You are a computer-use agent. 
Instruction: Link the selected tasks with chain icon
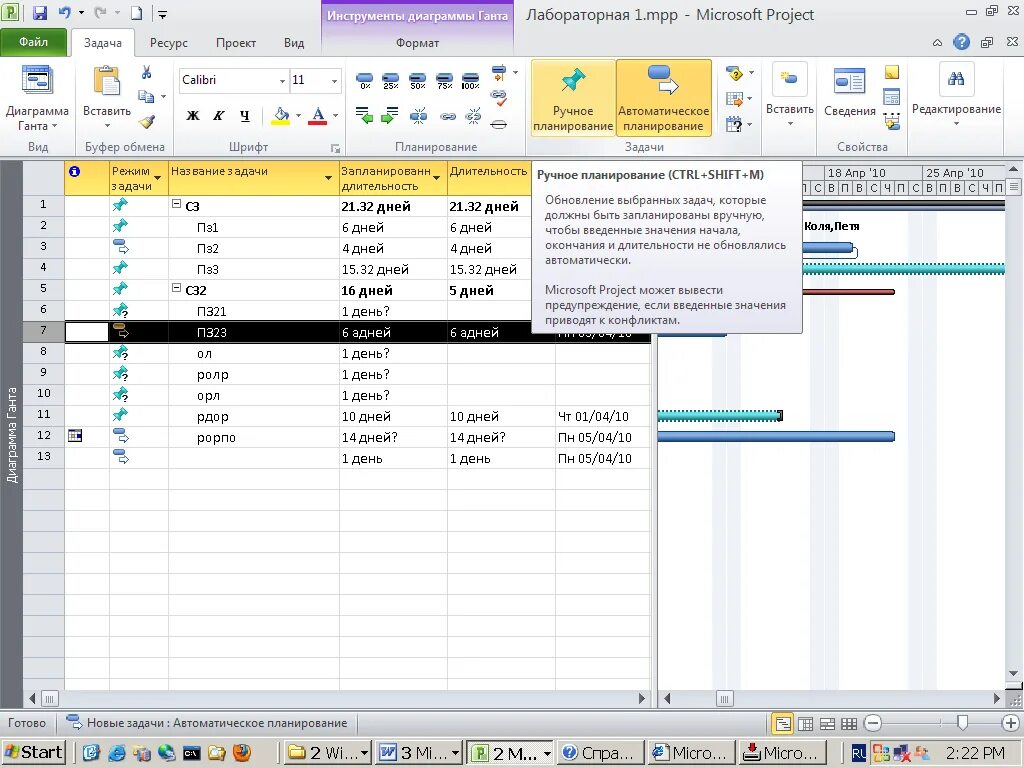[x=447, y=117]
